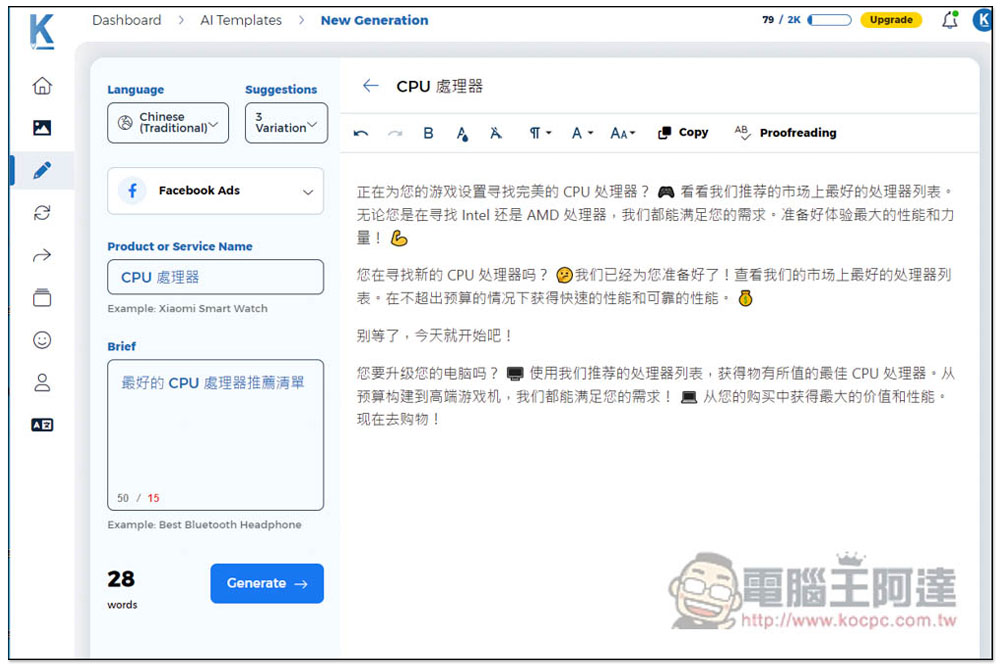Redo the last edit
Screen dimensions: 1000x667
click(395, 133)
